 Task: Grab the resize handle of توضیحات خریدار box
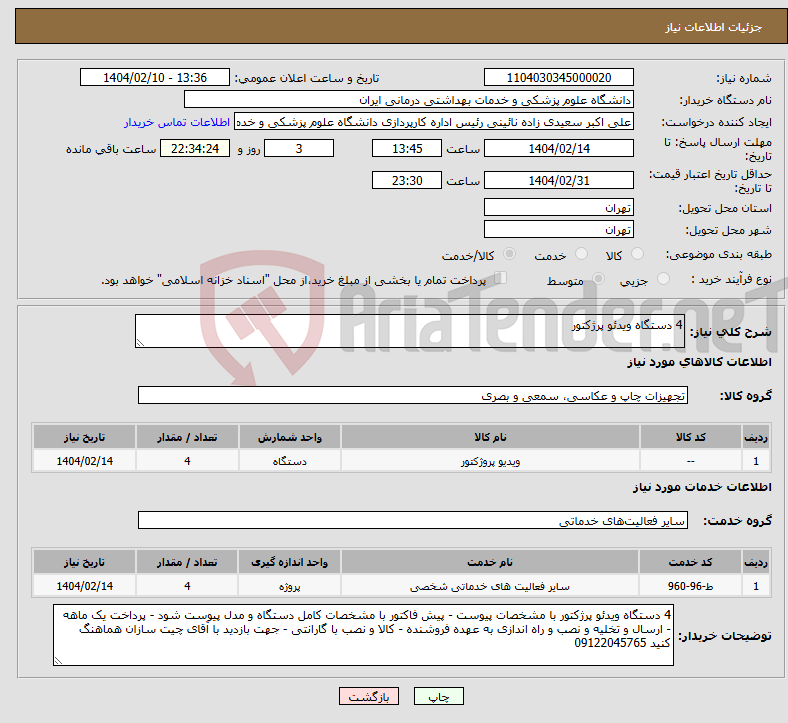point(58,661)
